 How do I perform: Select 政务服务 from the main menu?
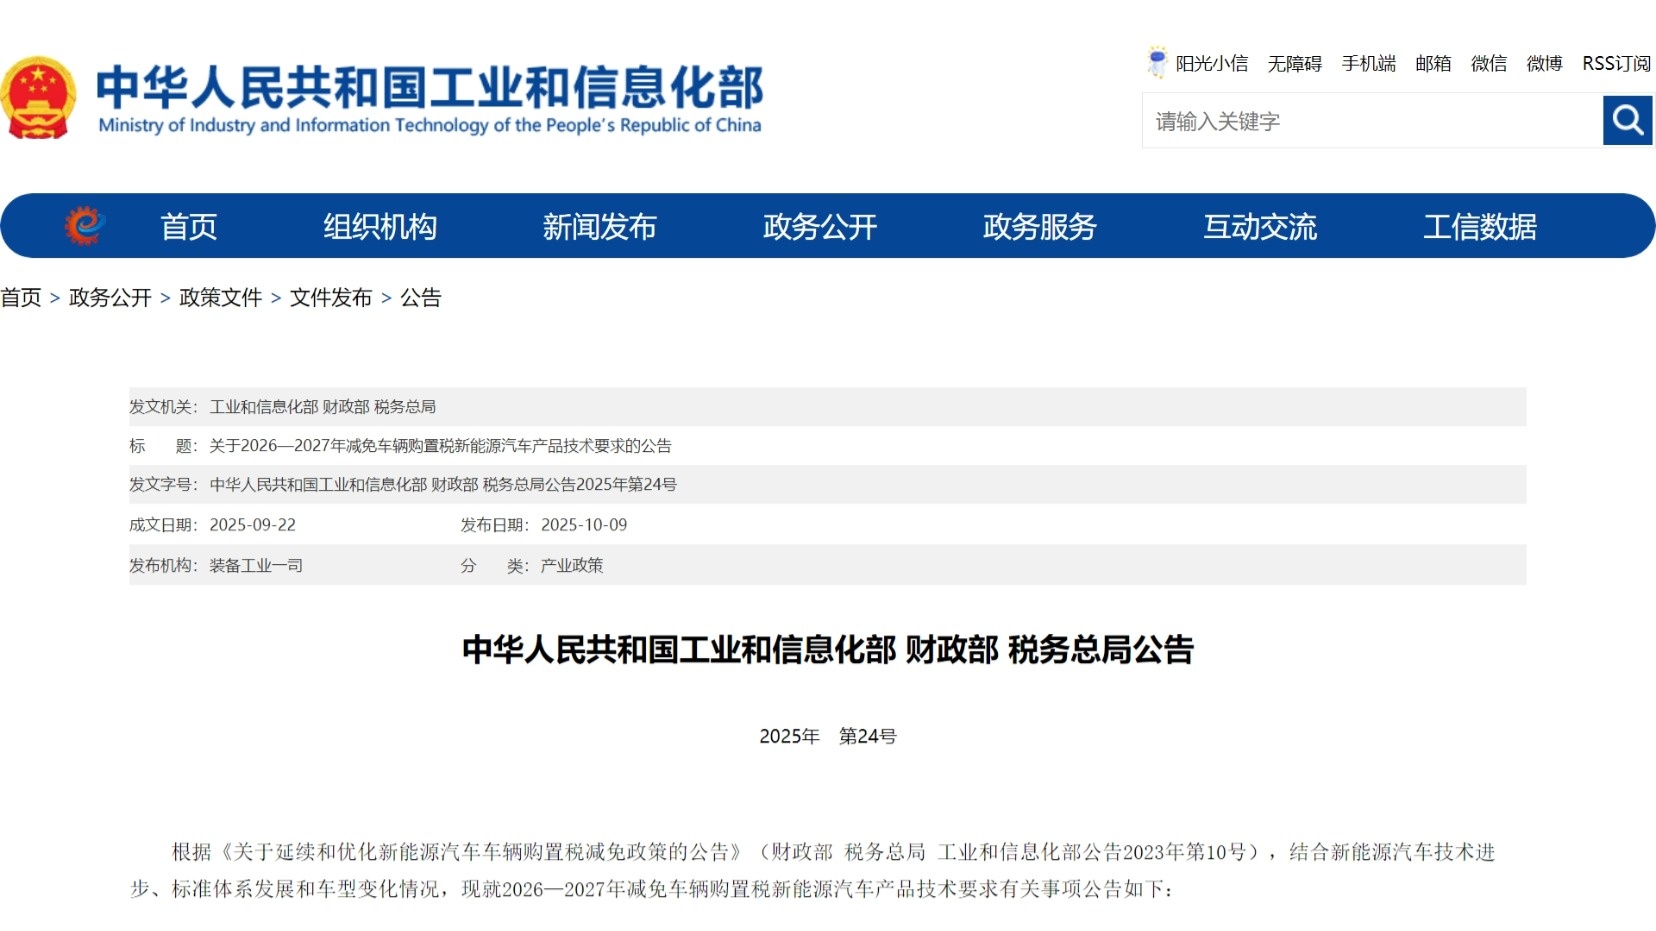[x=1039, y=227]
